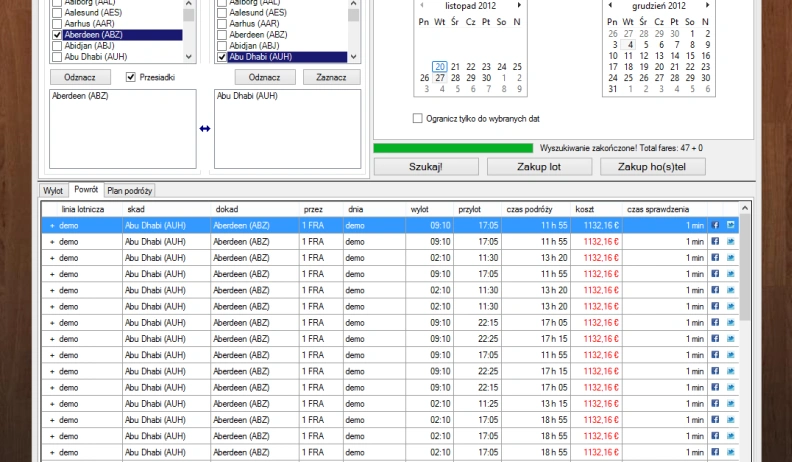Click down arrow of origin airport list scrollbar
The height and width of the screenshot is (462, 792).
[189, 57]
